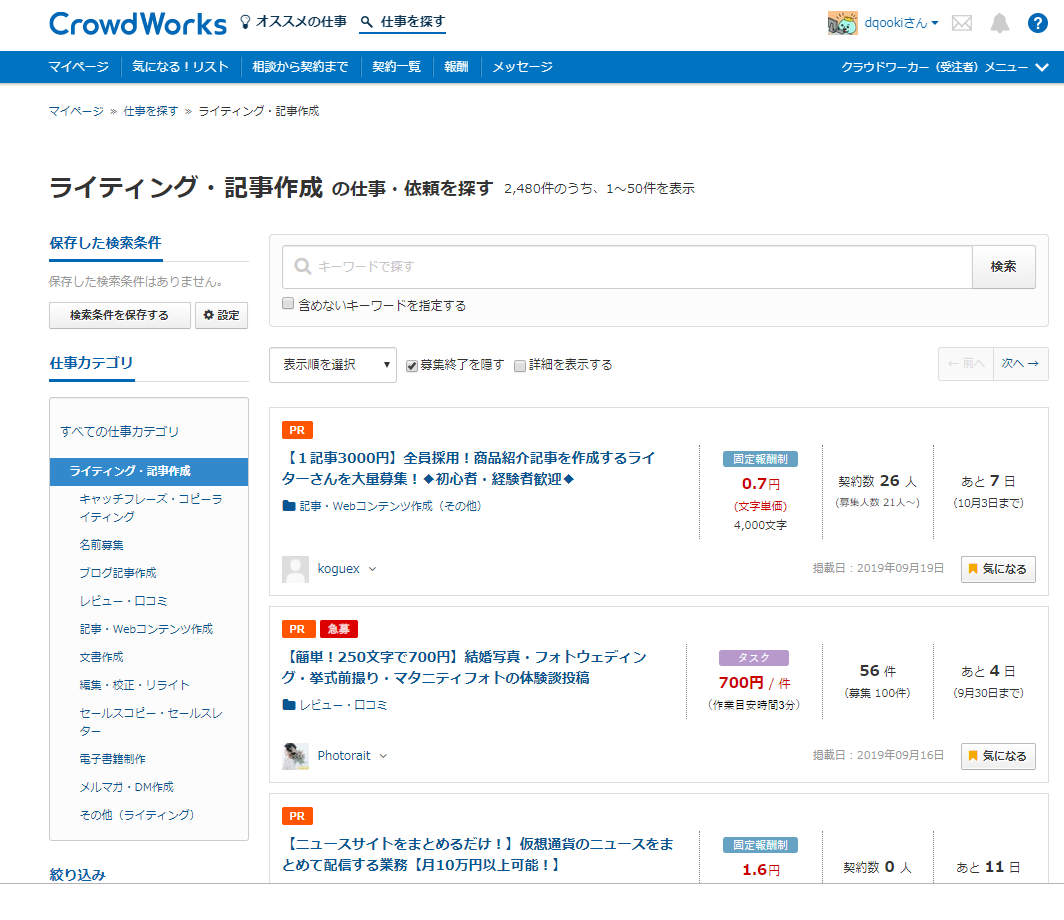The image size is (1064, 920).
Task: Enable 詳細を表示する checkbox
Action: 520,366
